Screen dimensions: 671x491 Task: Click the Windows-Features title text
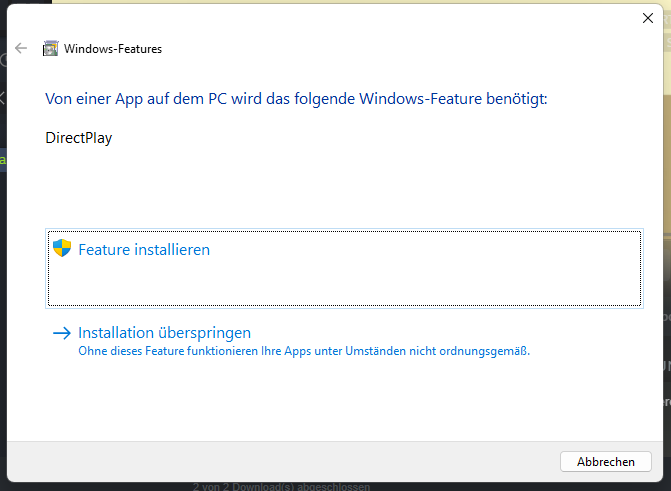tap(113, 49)
